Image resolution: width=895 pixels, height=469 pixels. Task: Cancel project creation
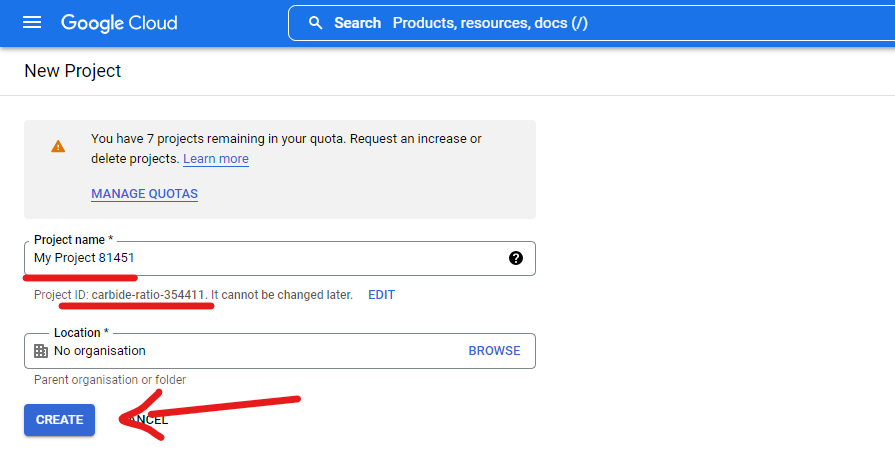(145, 420)
